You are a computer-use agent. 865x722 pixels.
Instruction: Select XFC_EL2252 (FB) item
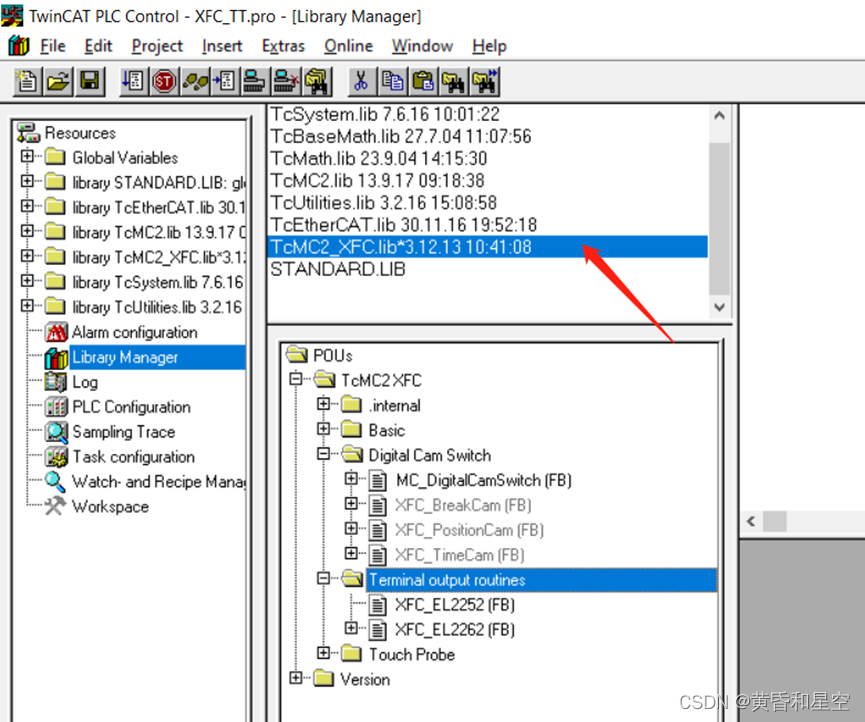click(455, 605)
